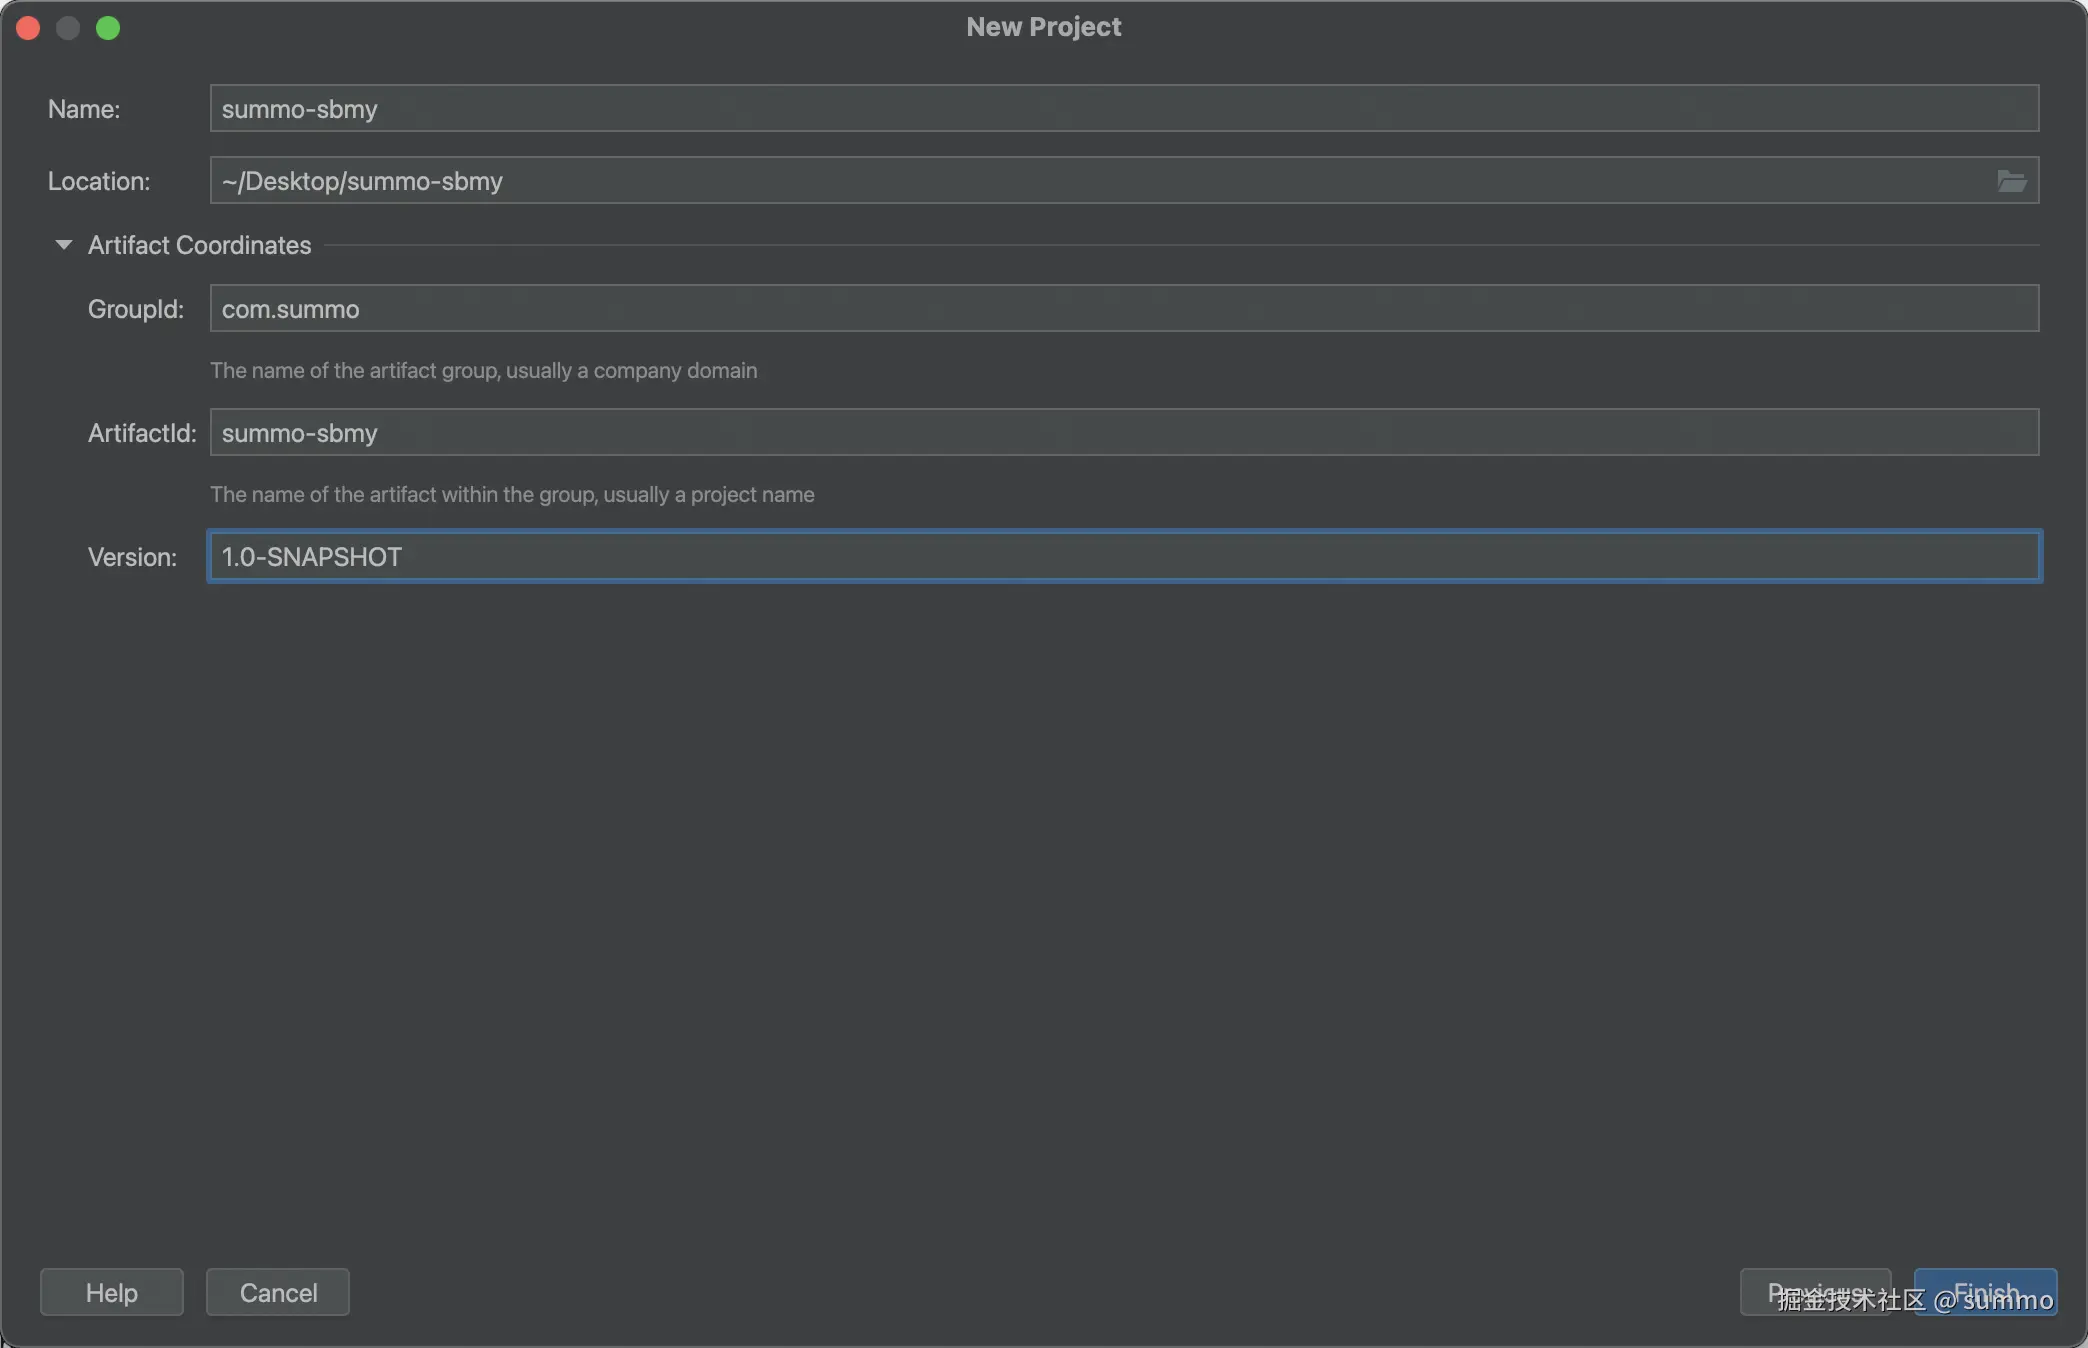2088x1348 pixels.
Task: Click into the Name text field
Action: click(x=1123, y=109)
